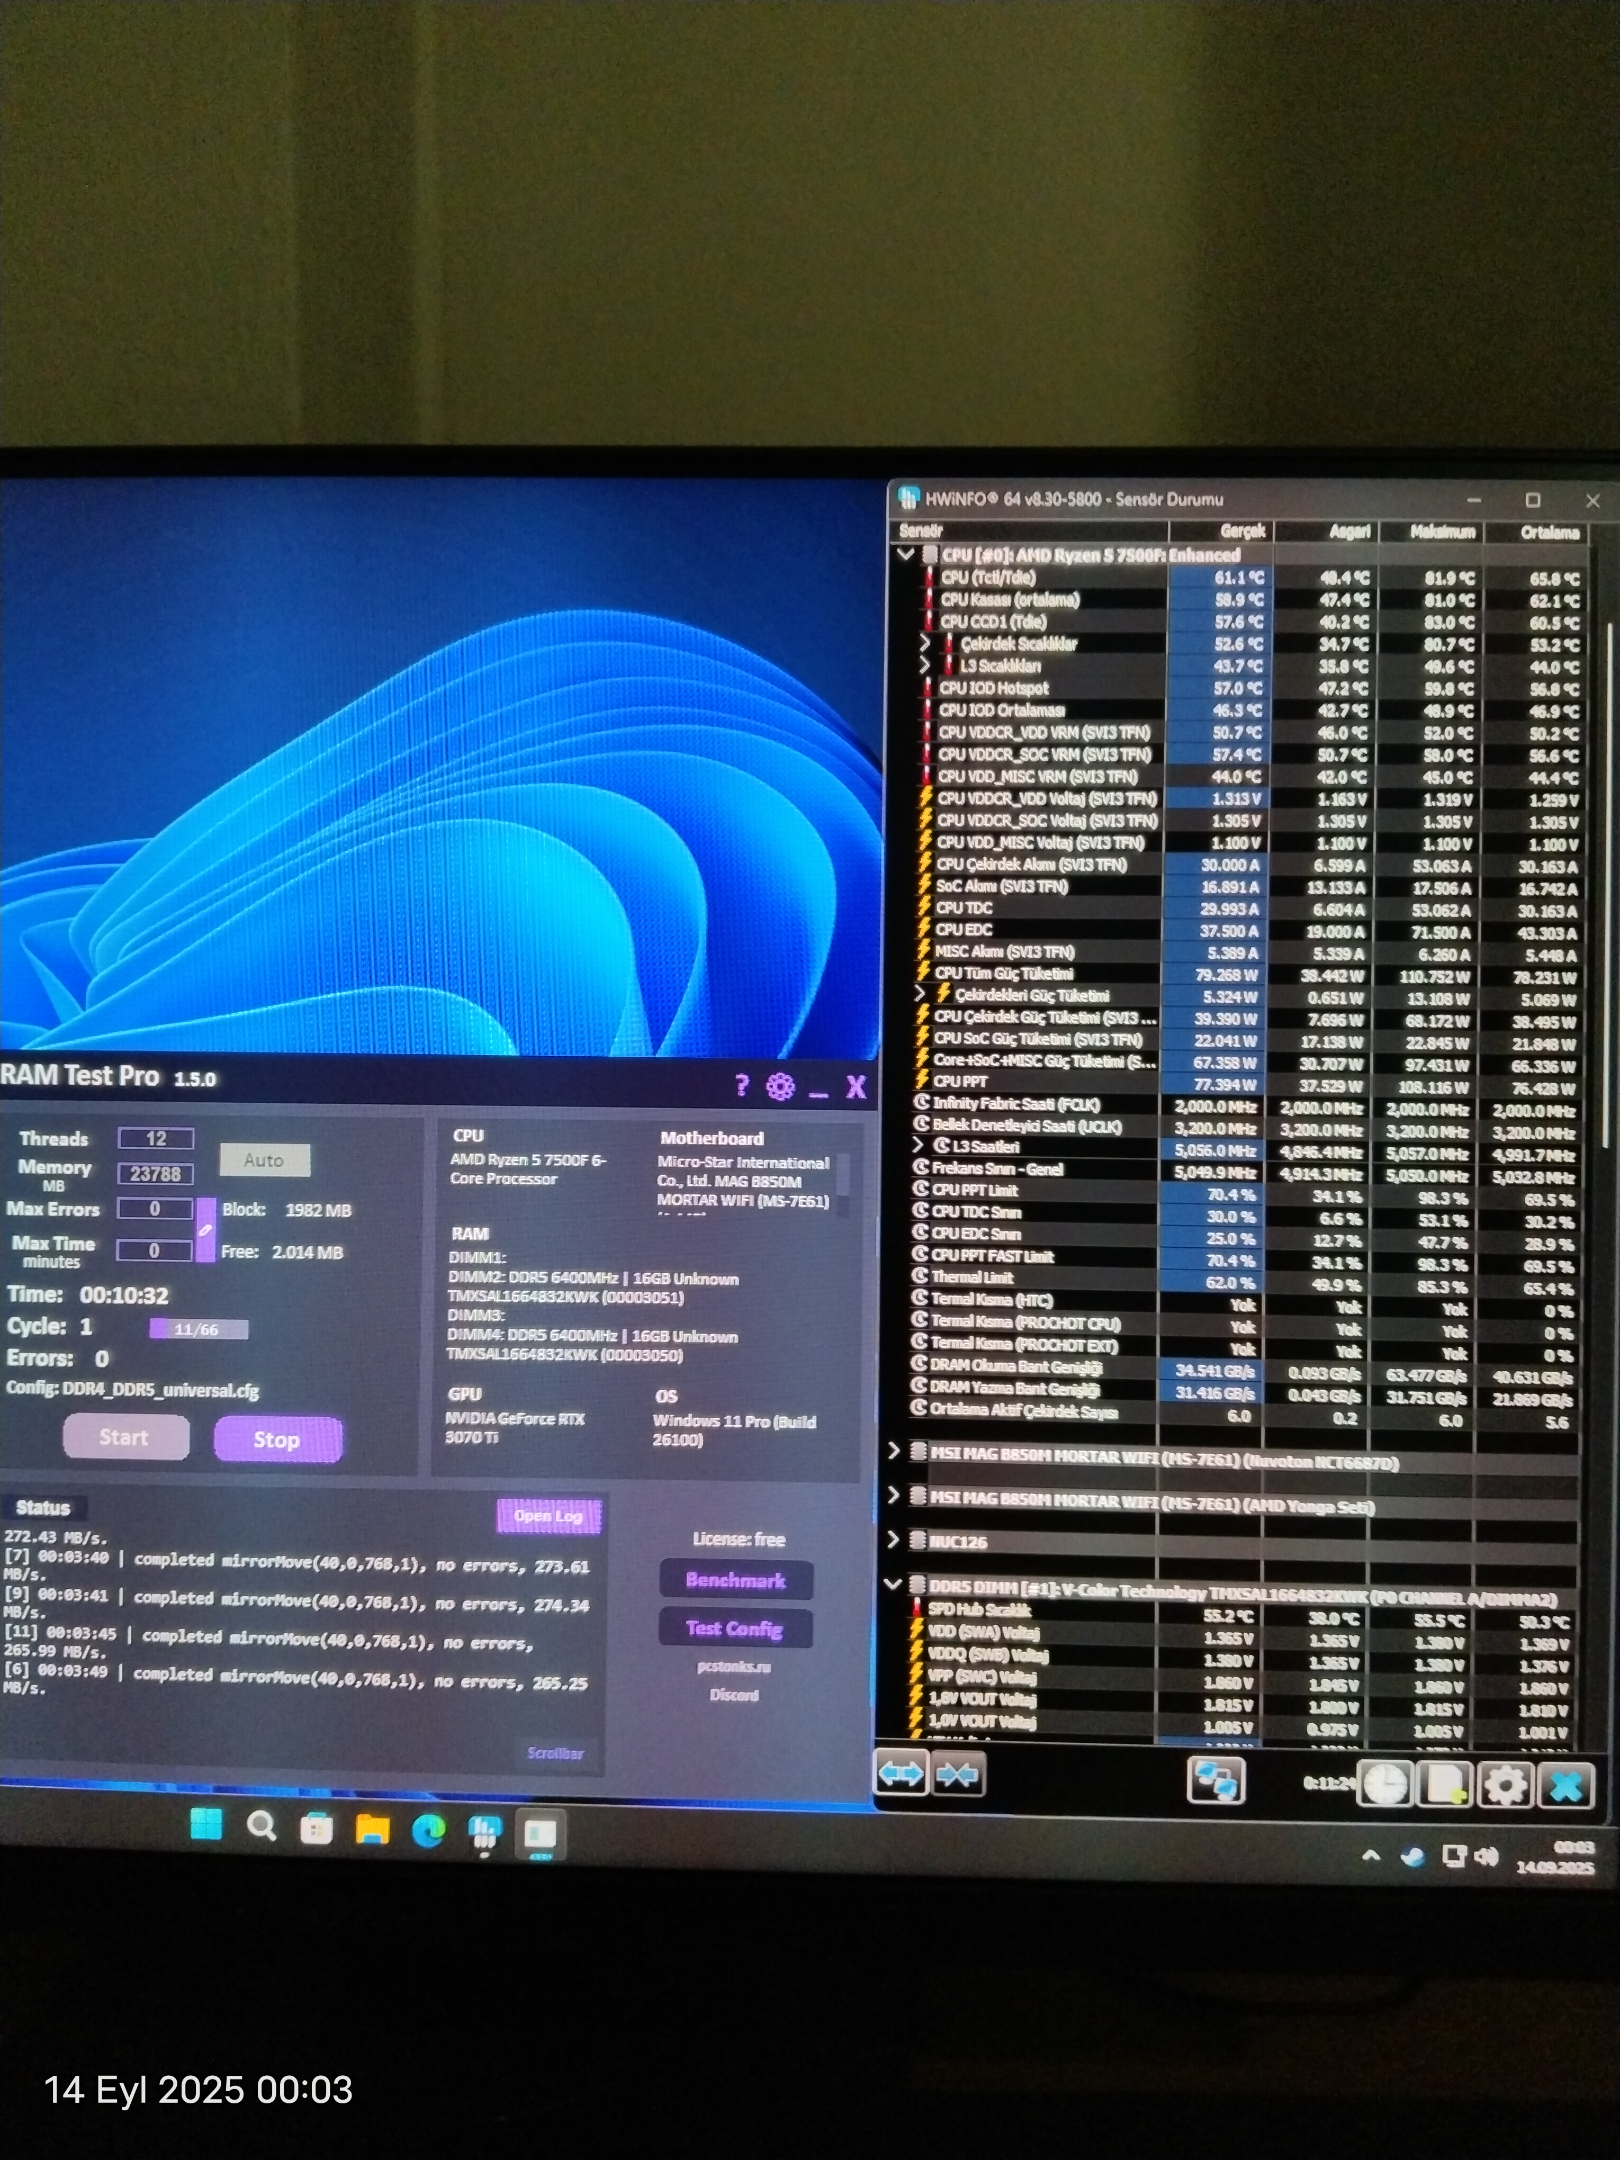The image size is (1620, 2160).
Task: Open Microsoft Store from the taskbar
Action: point(317,1829)
